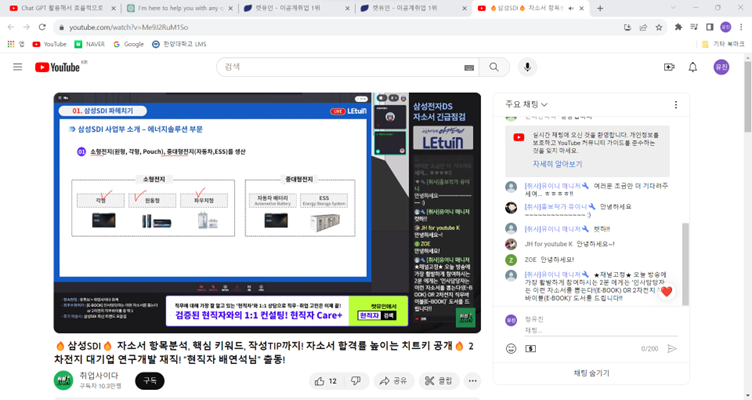This screenshot has height=400, width=752.
Task: Start voice search with microphone icon
Action: tap(527, 67)
